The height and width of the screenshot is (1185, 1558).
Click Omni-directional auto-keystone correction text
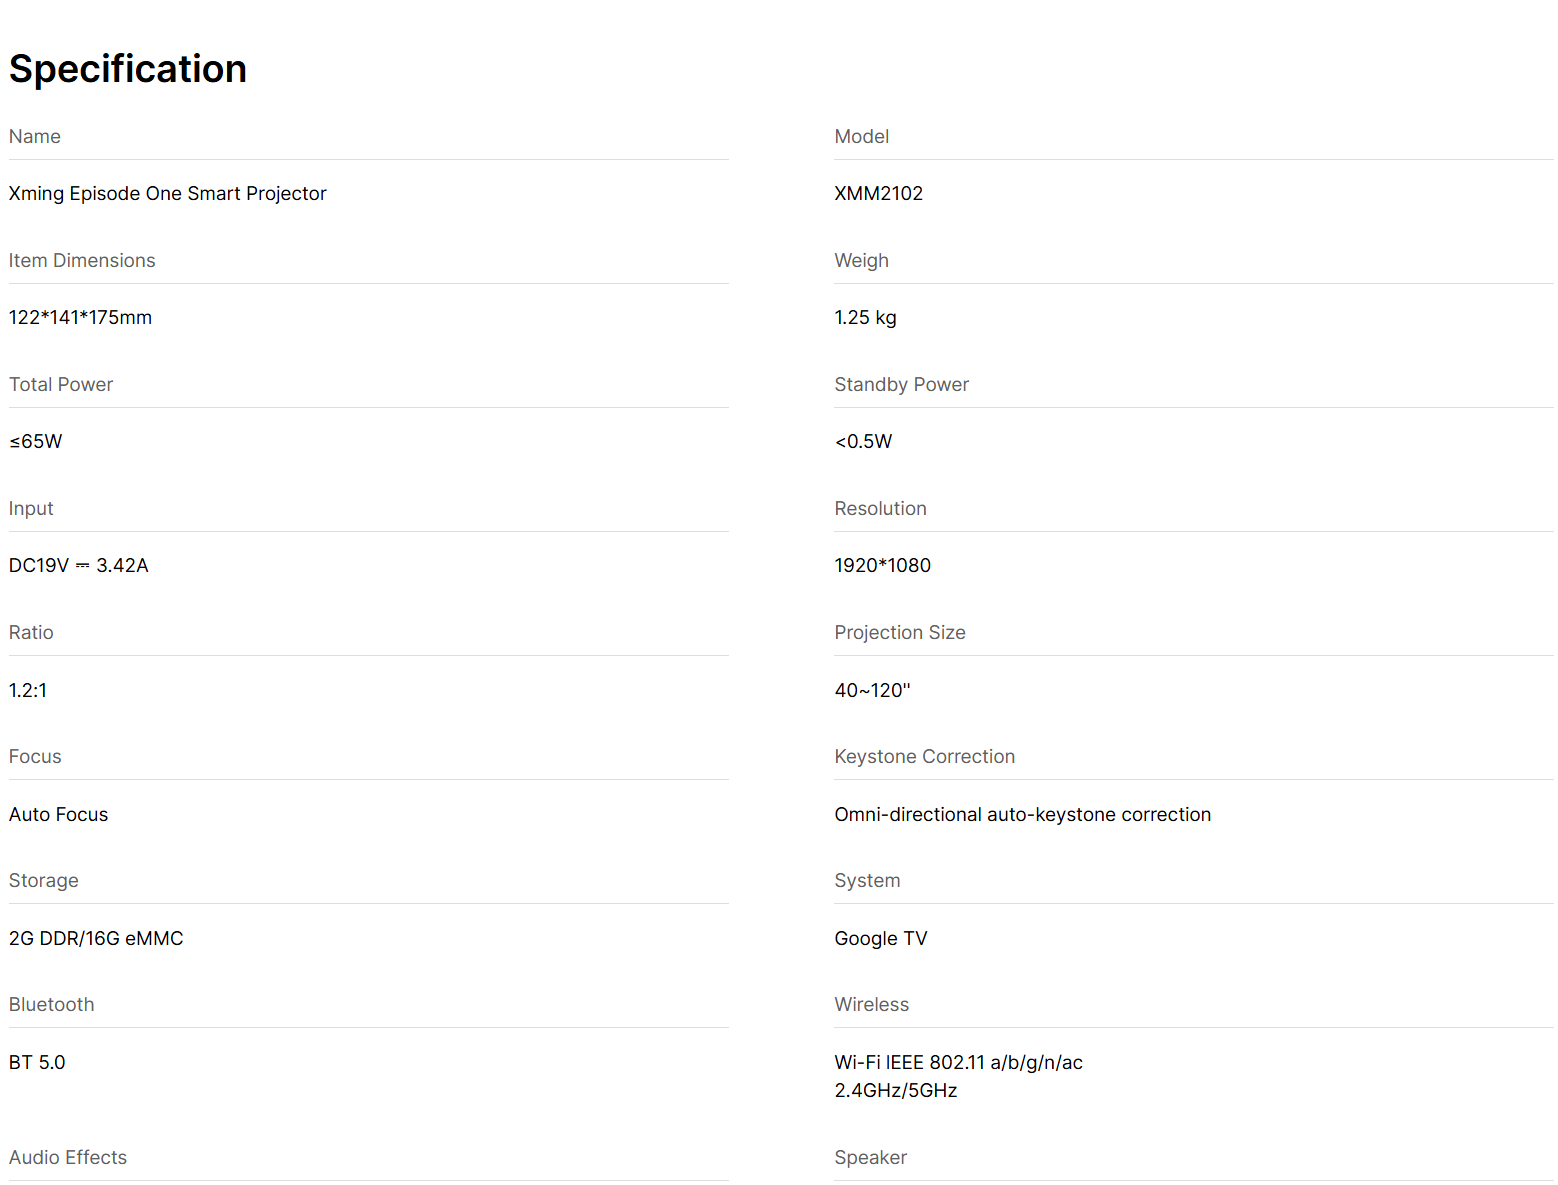1023,814
